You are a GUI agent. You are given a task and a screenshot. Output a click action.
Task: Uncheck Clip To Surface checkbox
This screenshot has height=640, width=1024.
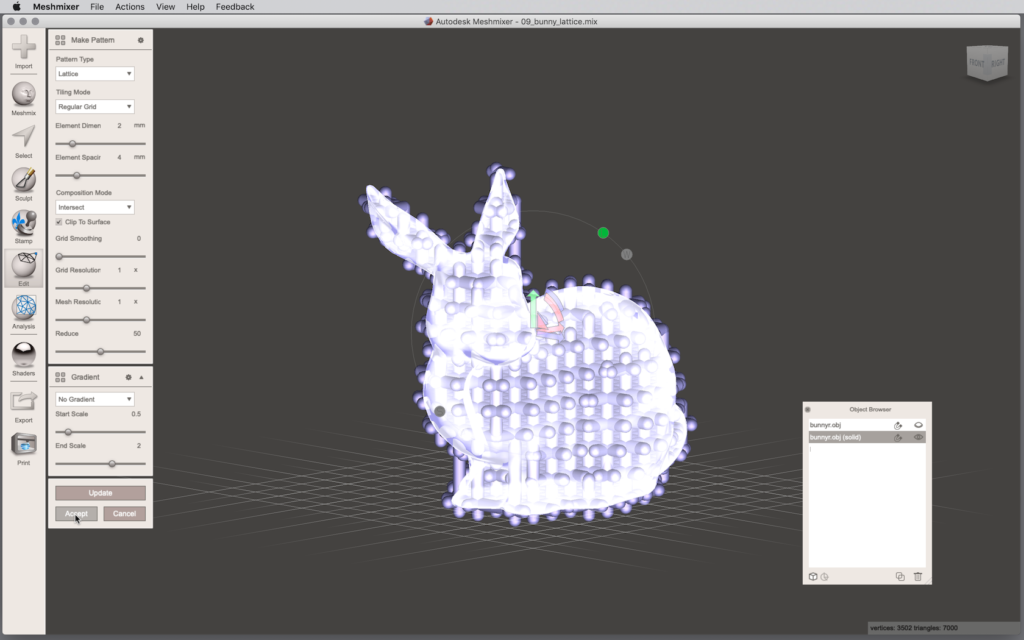pyautogui.click(x=59, y=221)
